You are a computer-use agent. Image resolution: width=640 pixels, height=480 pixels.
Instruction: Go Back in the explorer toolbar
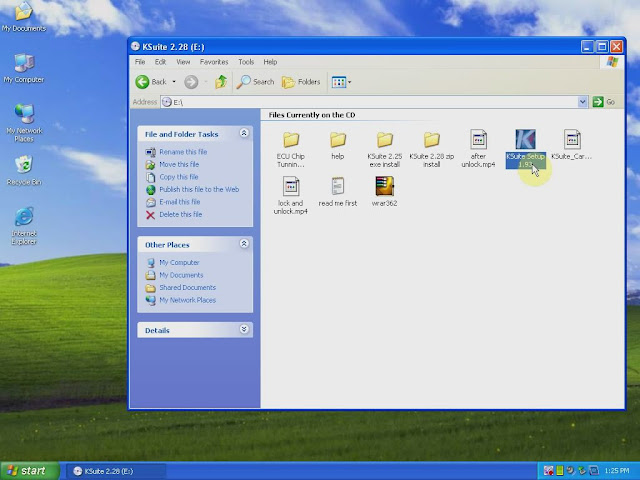point(151,82)
